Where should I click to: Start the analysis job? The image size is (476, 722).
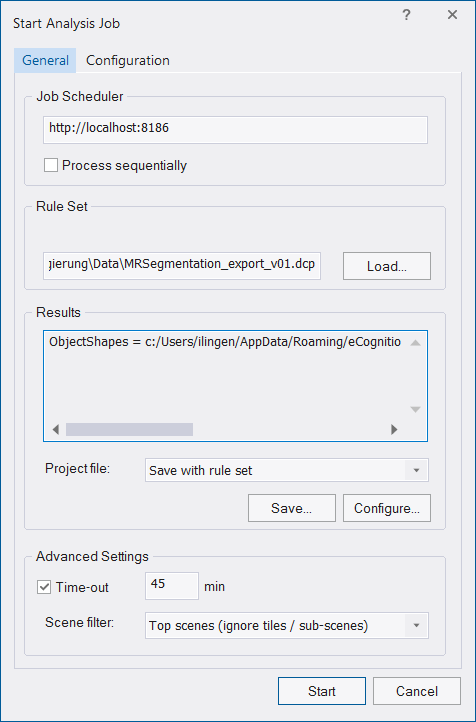[x=322, y=691]
